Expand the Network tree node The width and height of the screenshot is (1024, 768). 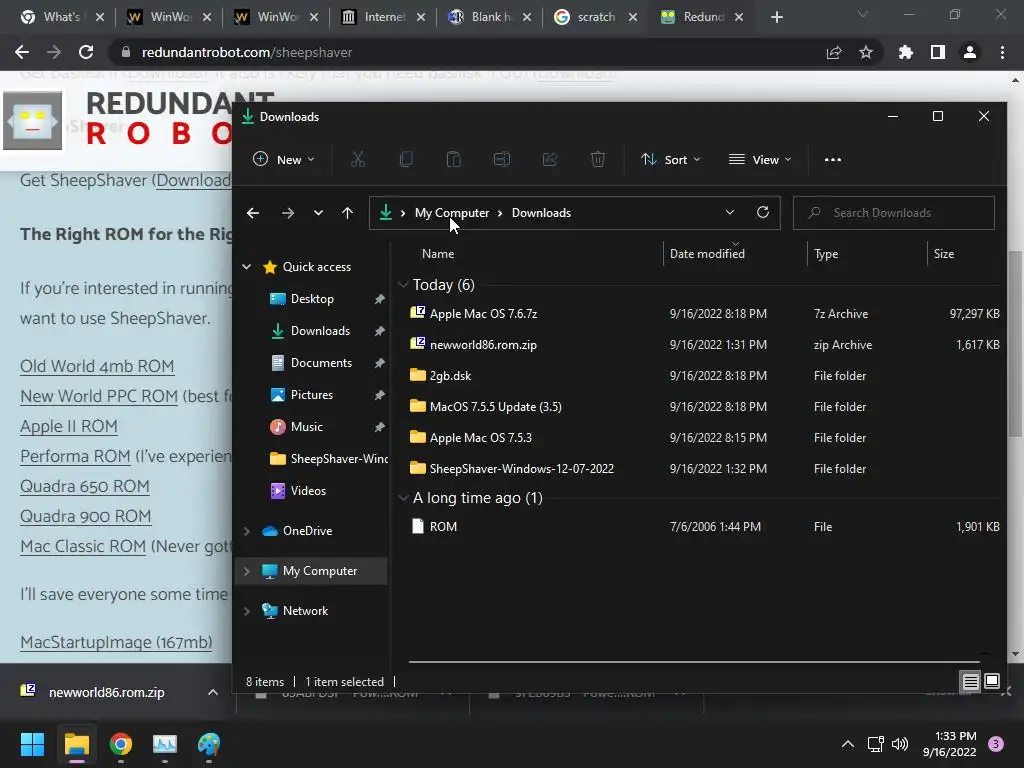tap(247, 611)
